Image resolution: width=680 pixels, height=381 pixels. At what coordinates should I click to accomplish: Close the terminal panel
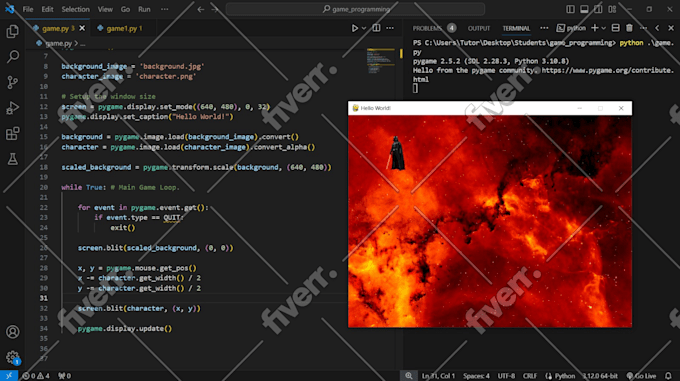[x=671, y=28]
